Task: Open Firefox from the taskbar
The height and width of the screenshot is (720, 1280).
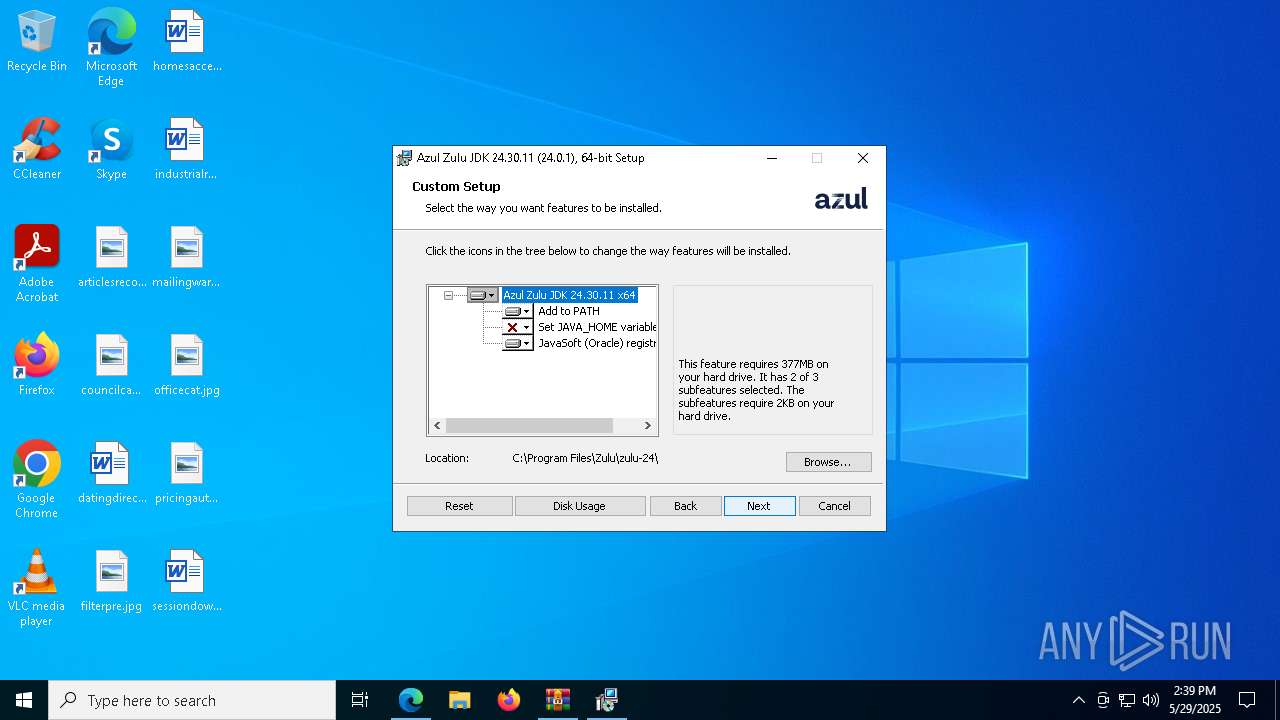Action: click(509, 700)
